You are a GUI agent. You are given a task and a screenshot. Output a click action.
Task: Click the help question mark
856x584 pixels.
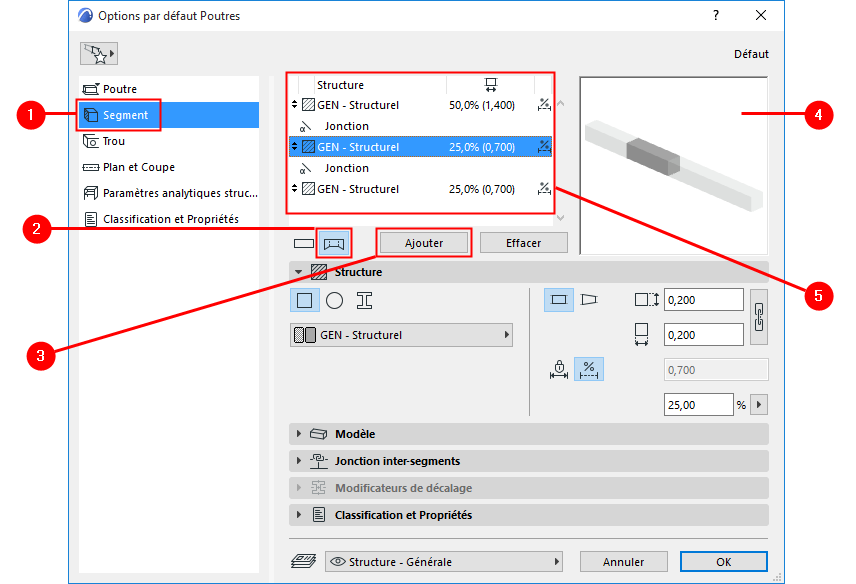[x=716, y=15]
